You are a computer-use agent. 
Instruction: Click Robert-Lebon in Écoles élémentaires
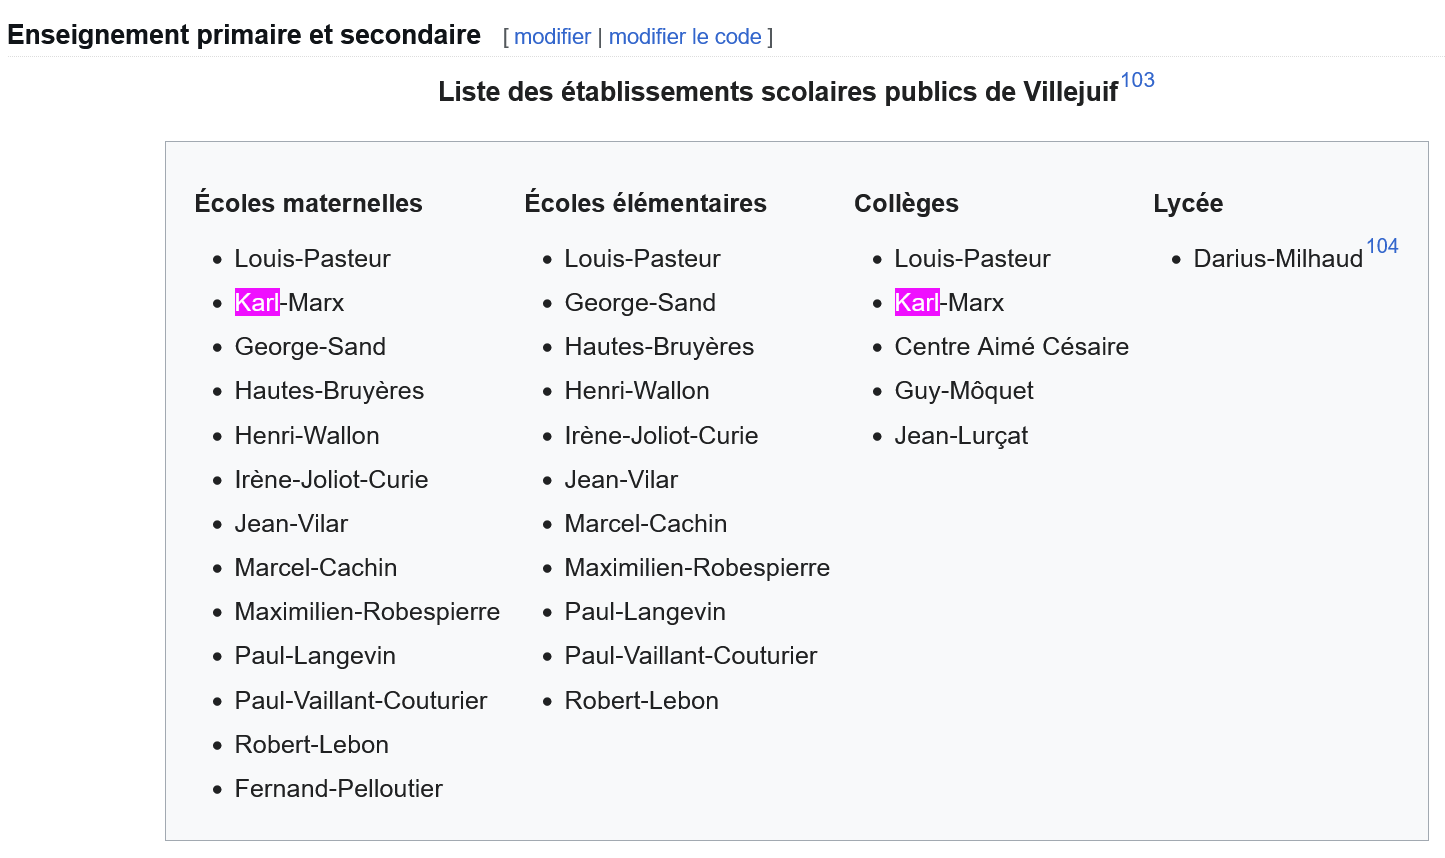click(641, 701)
